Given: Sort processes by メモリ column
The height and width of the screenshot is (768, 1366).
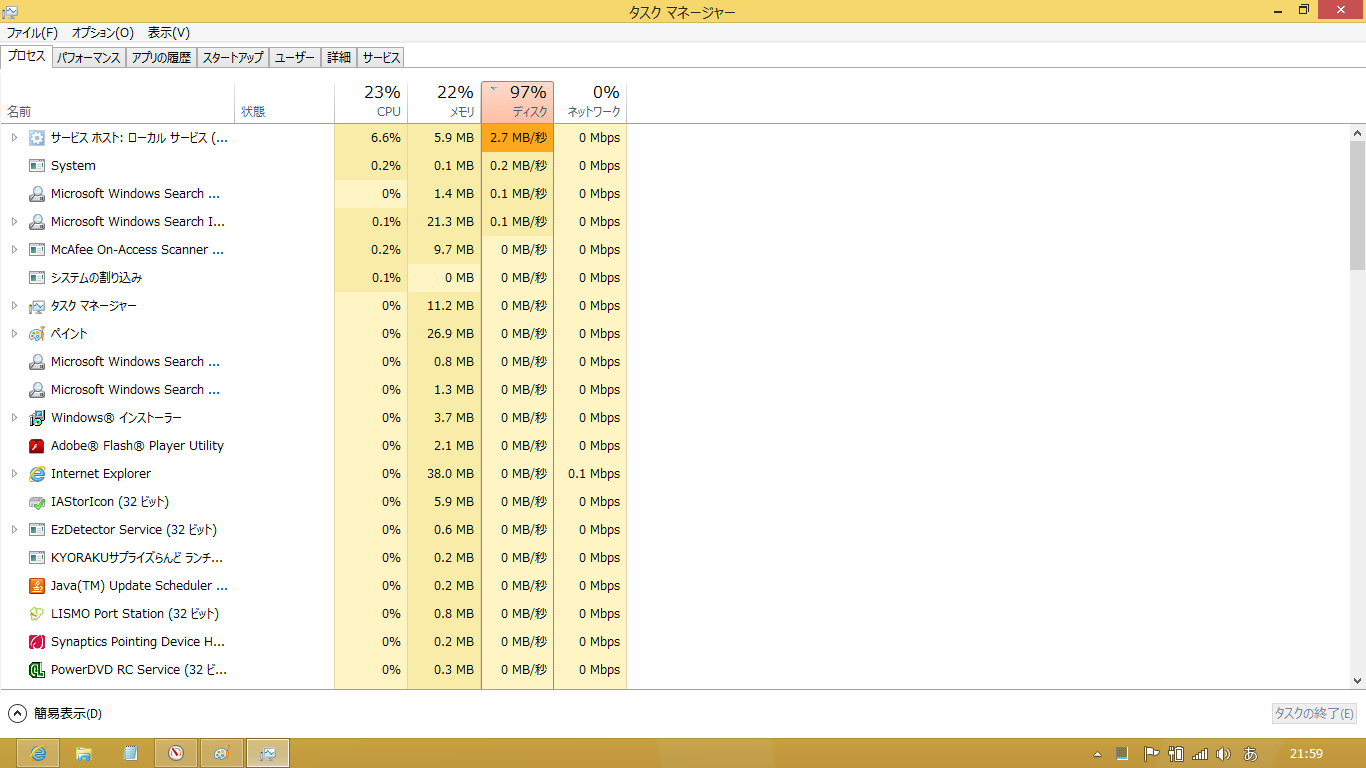Looking at the screenshot, I should coord(444,102).
